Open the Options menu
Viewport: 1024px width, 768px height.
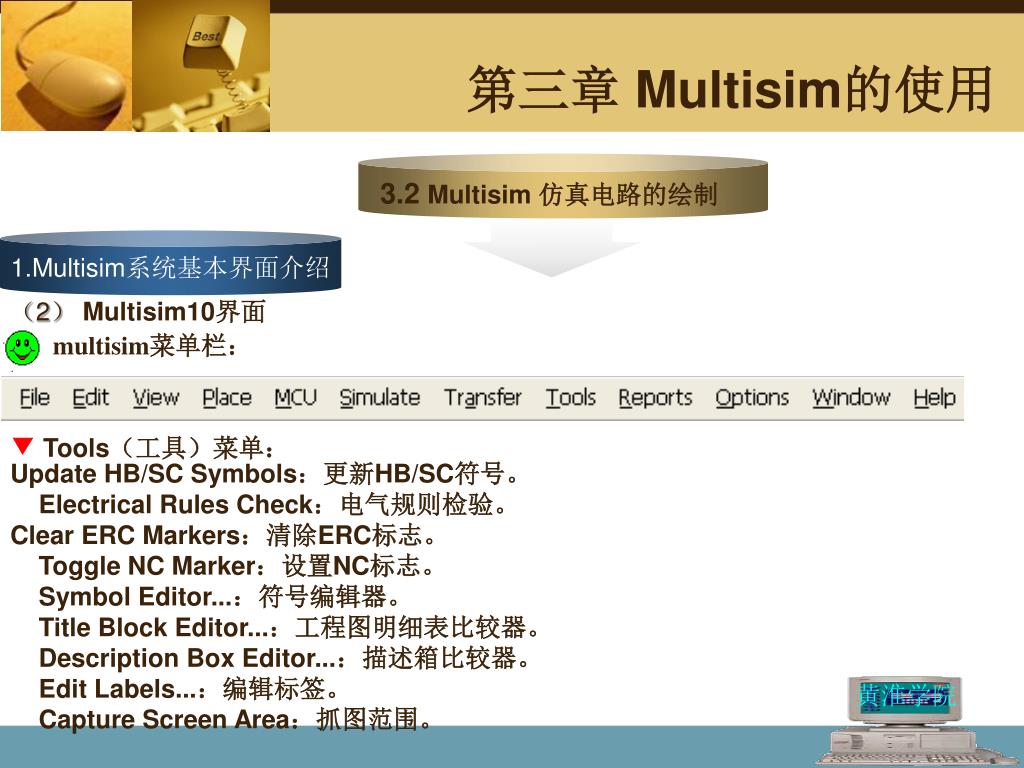(752, 398)
